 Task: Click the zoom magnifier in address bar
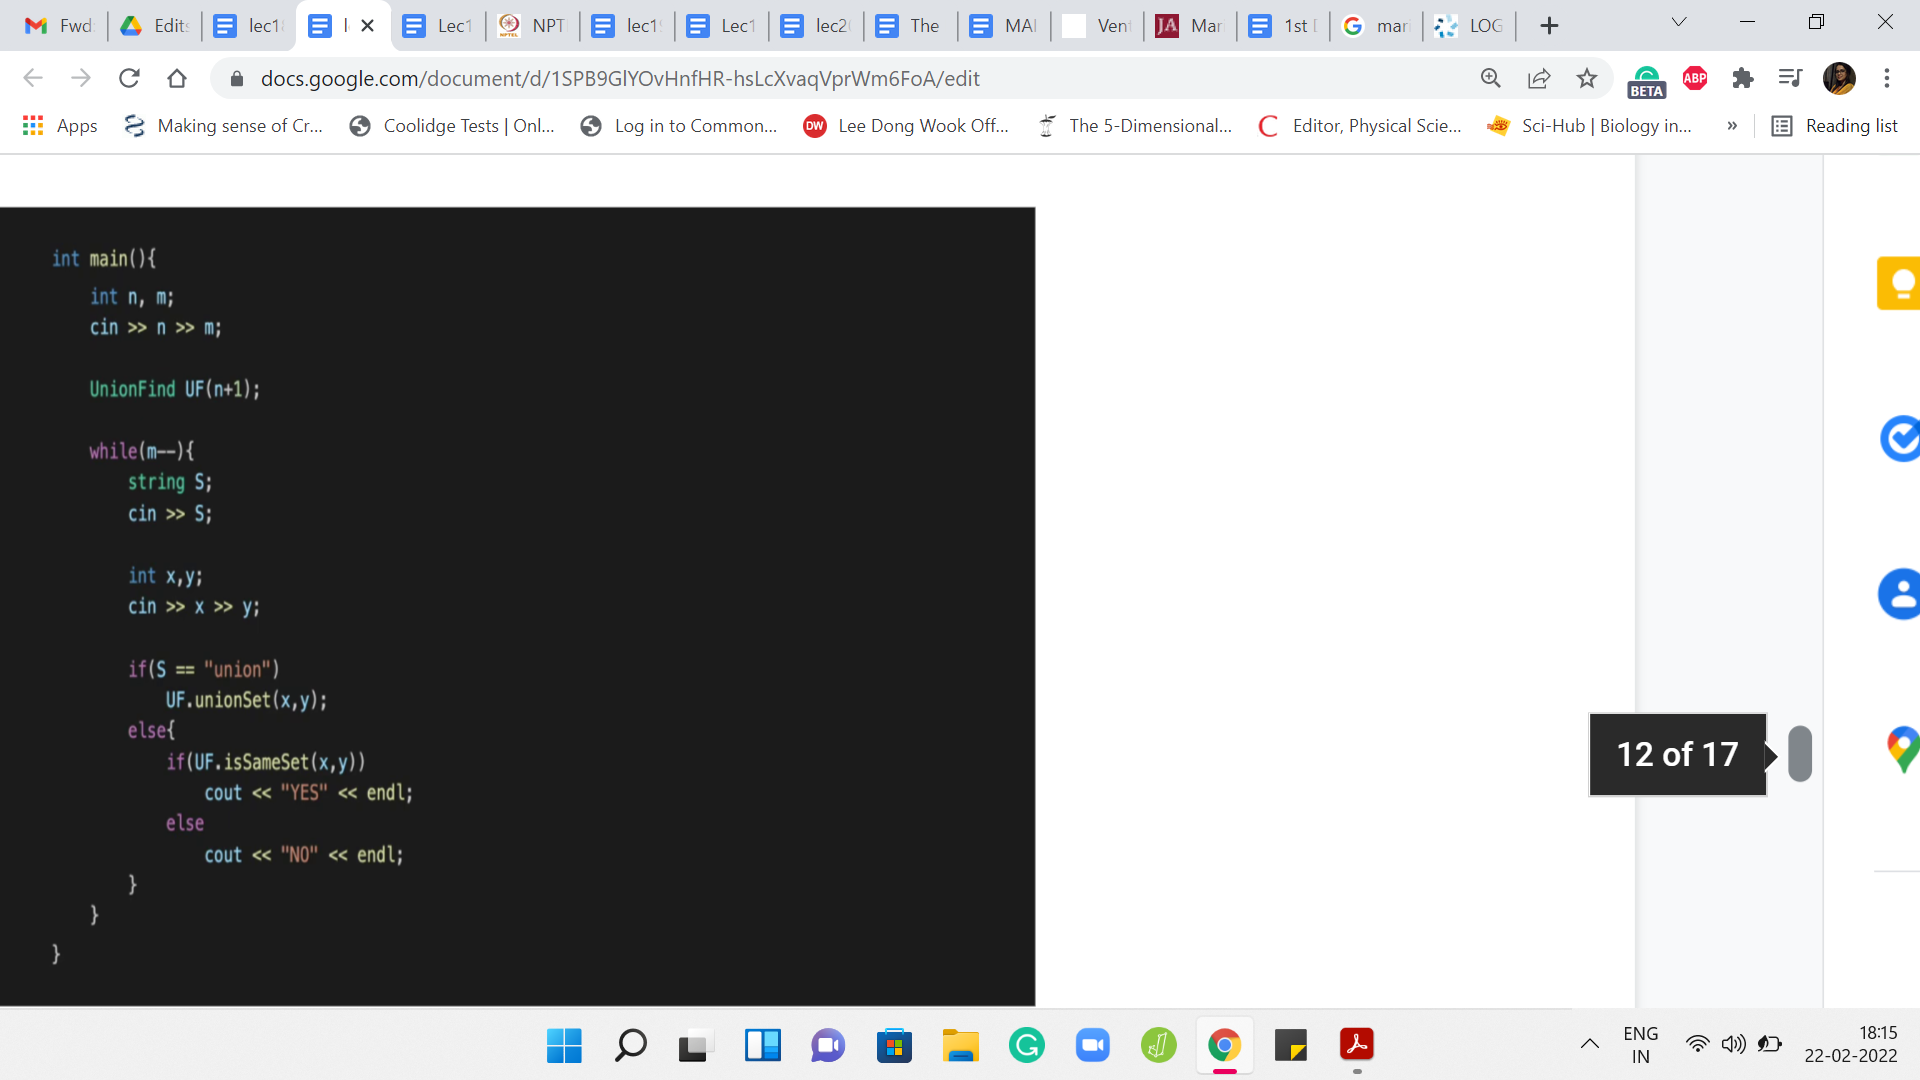[1491, 78]
